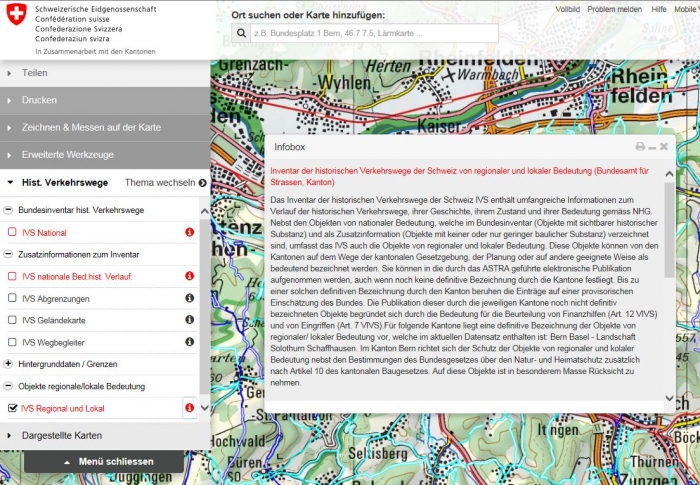Click the location search input field
The height and width of the screenshot is (485, 700).
[372, 32]
